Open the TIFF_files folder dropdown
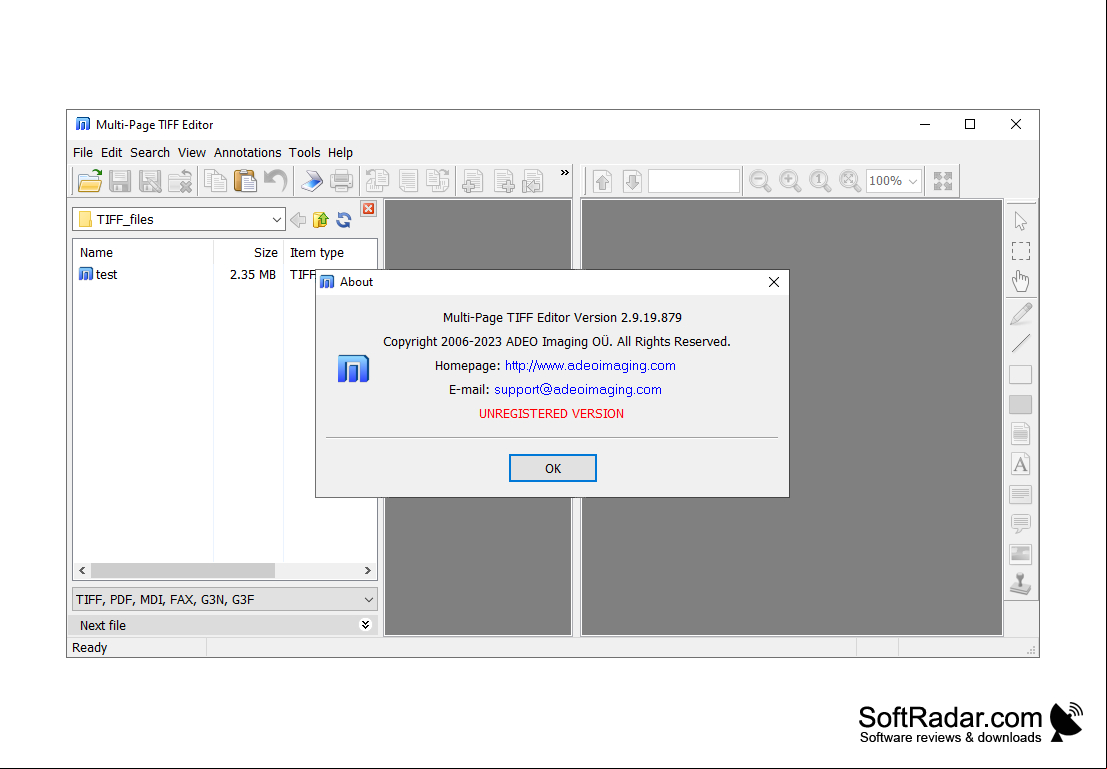Viewport: 1107px width, 769px height. (x=276, y=220)
